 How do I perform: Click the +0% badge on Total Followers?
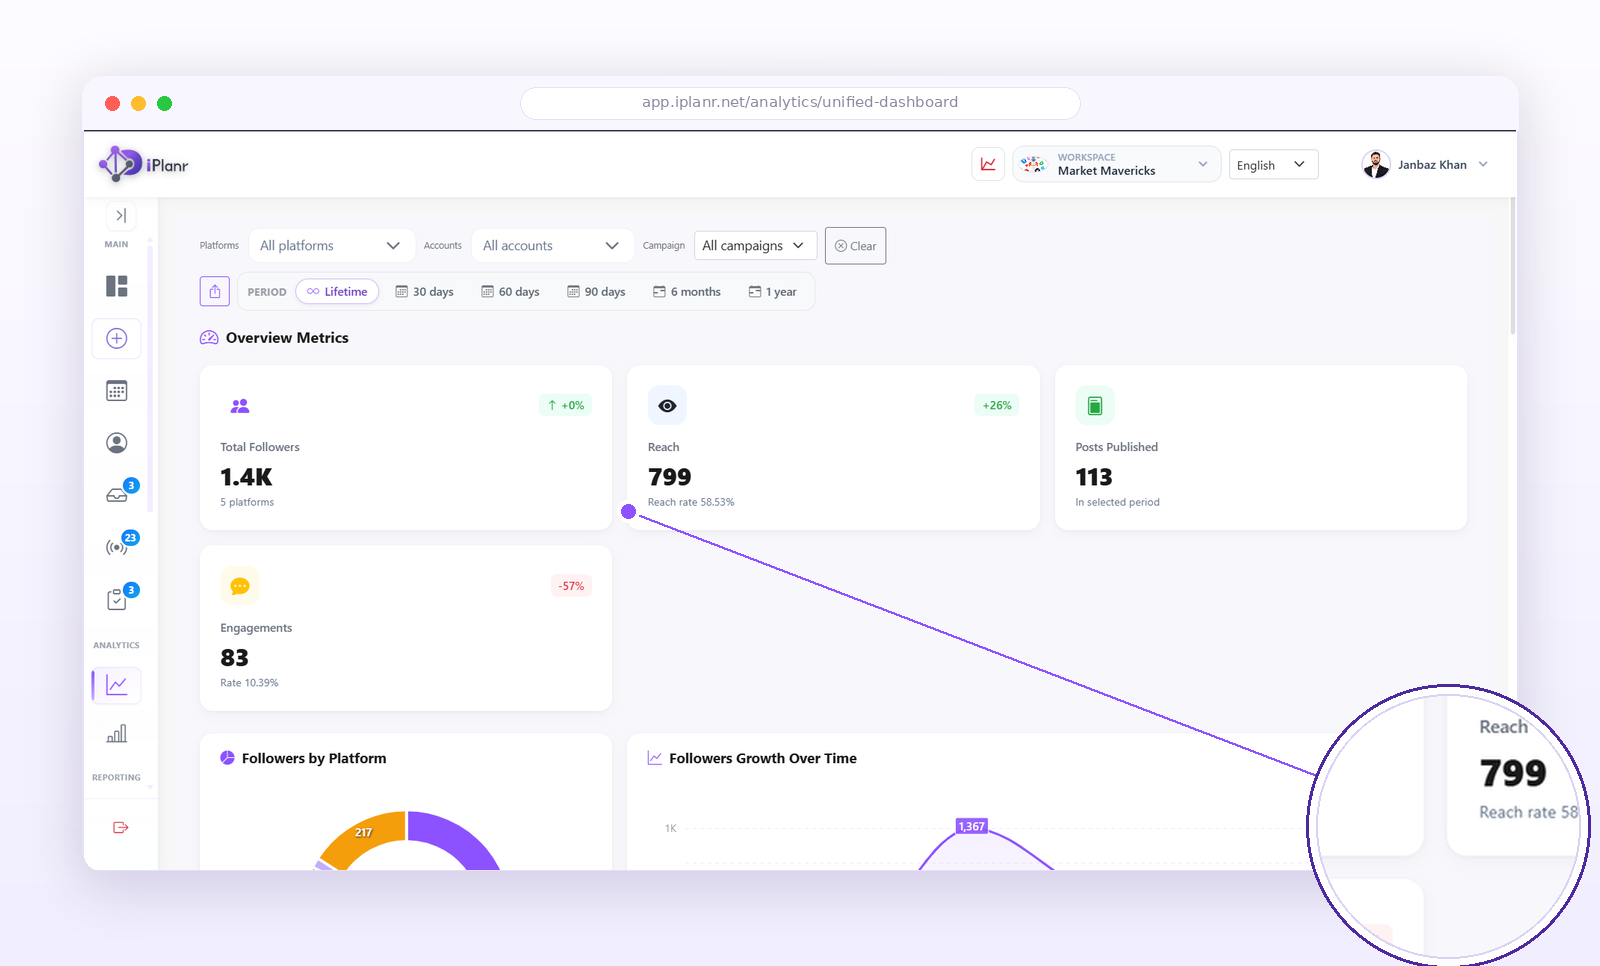click(566, 405)
